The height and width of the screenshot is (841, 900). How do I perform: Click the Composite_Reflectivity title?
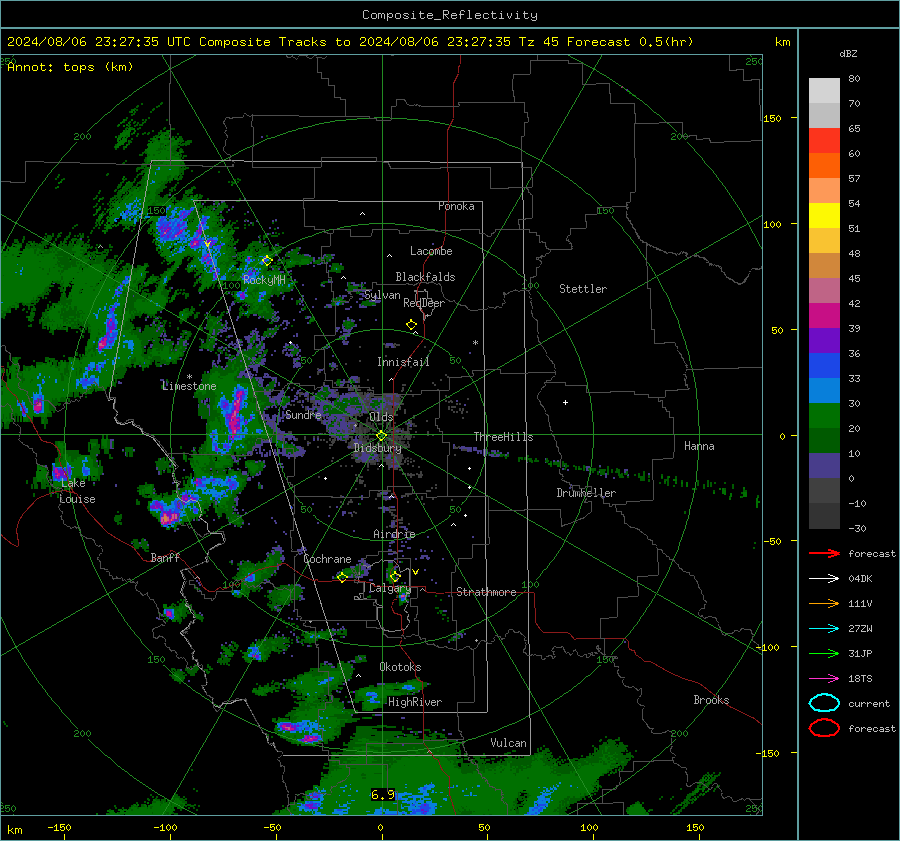pyautogui.click(x=450, y=15)
